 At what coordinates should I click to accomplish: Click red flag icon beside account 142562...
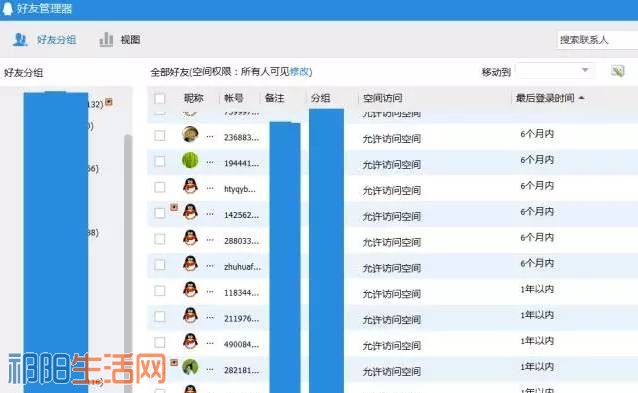pyautogui.click(x=174, y=207)
